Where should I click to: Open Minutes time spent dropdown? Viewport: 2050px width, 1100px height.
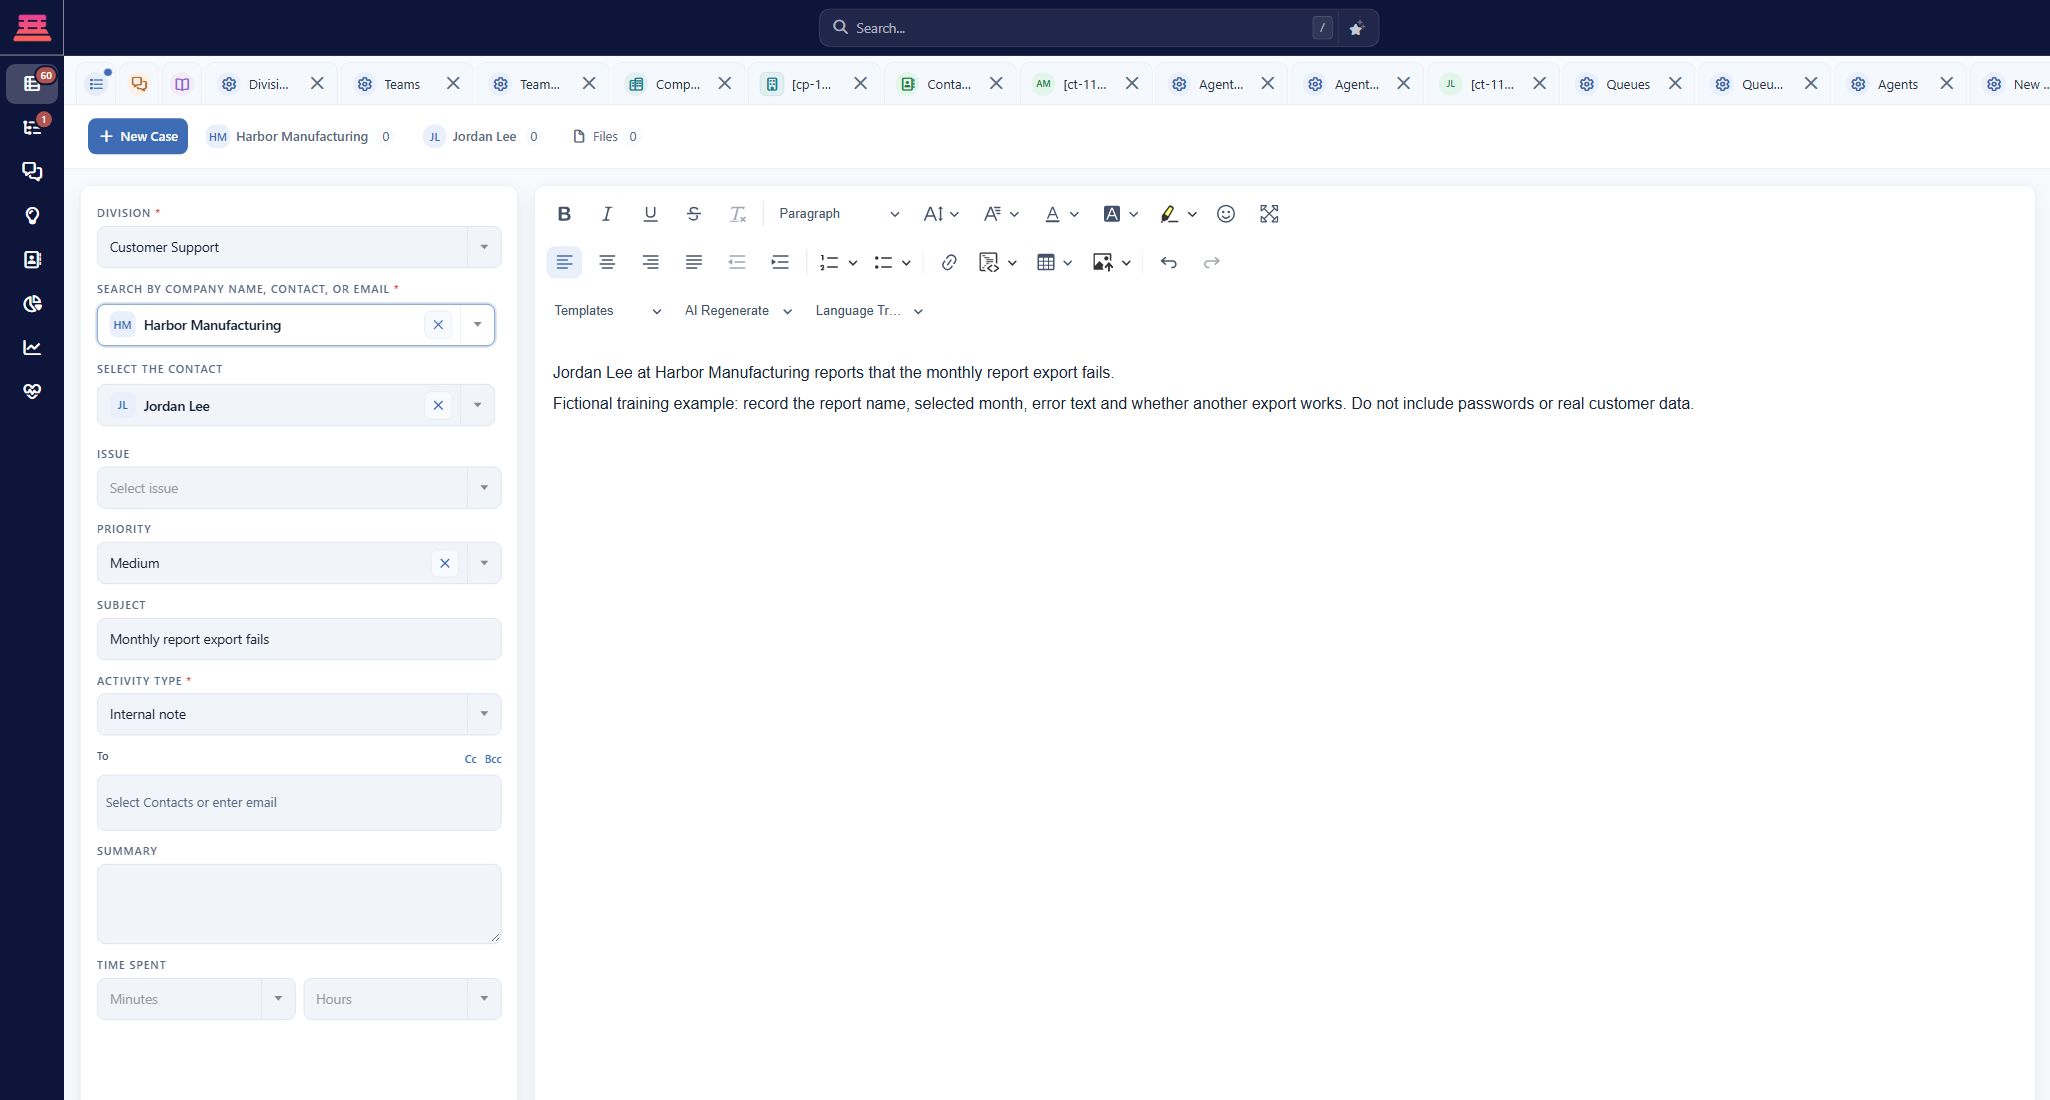[x=196, y=999]
